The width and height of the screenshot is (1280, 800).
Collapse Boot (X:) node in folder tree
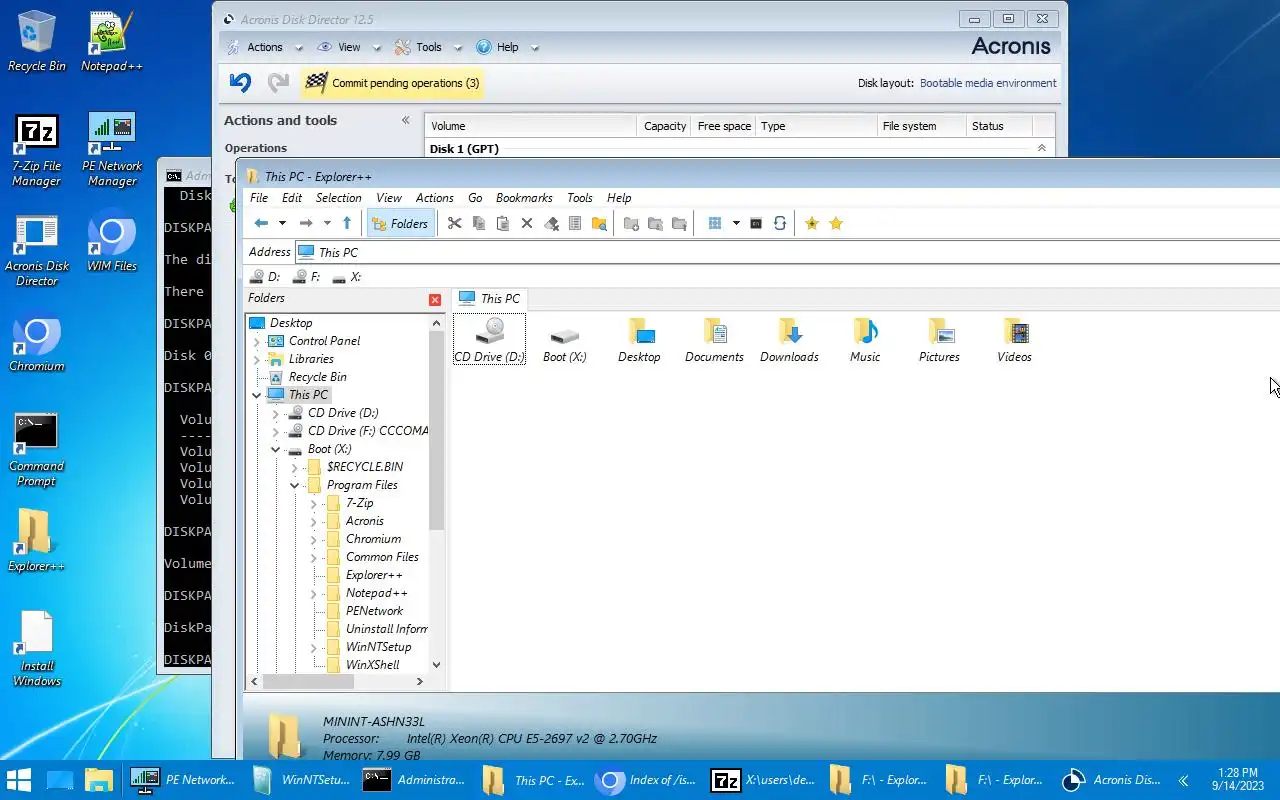pyautogui.click(x=276, y=449)
